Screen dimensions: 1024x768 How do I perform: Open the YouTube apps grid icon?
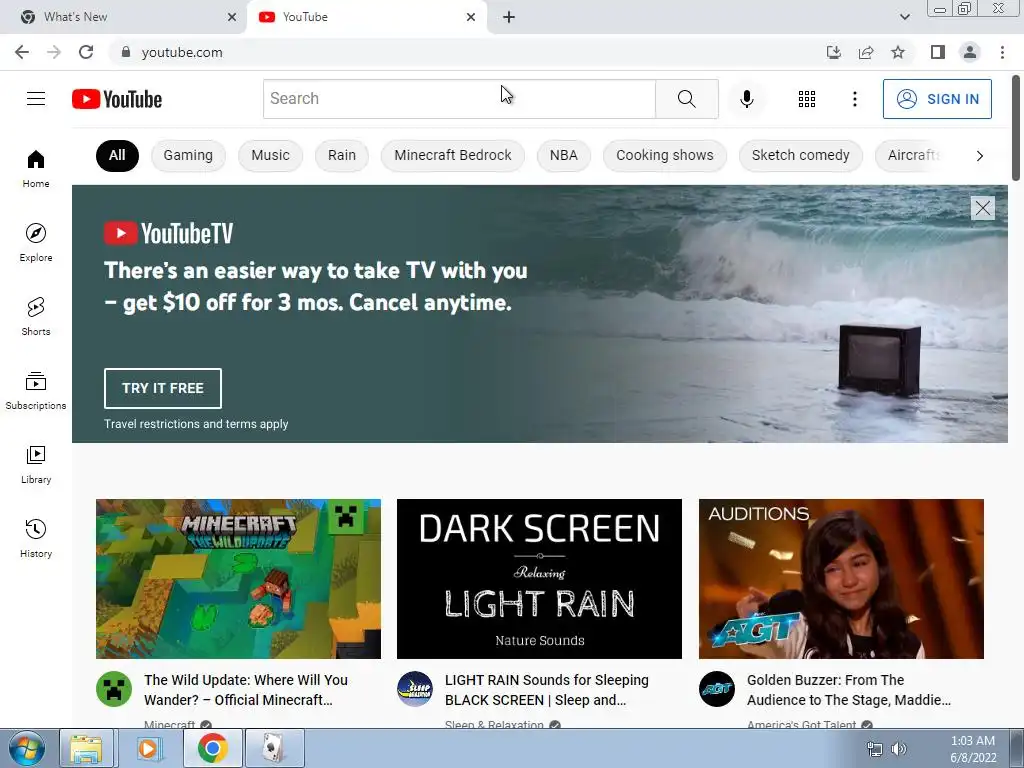pos(807,99)
